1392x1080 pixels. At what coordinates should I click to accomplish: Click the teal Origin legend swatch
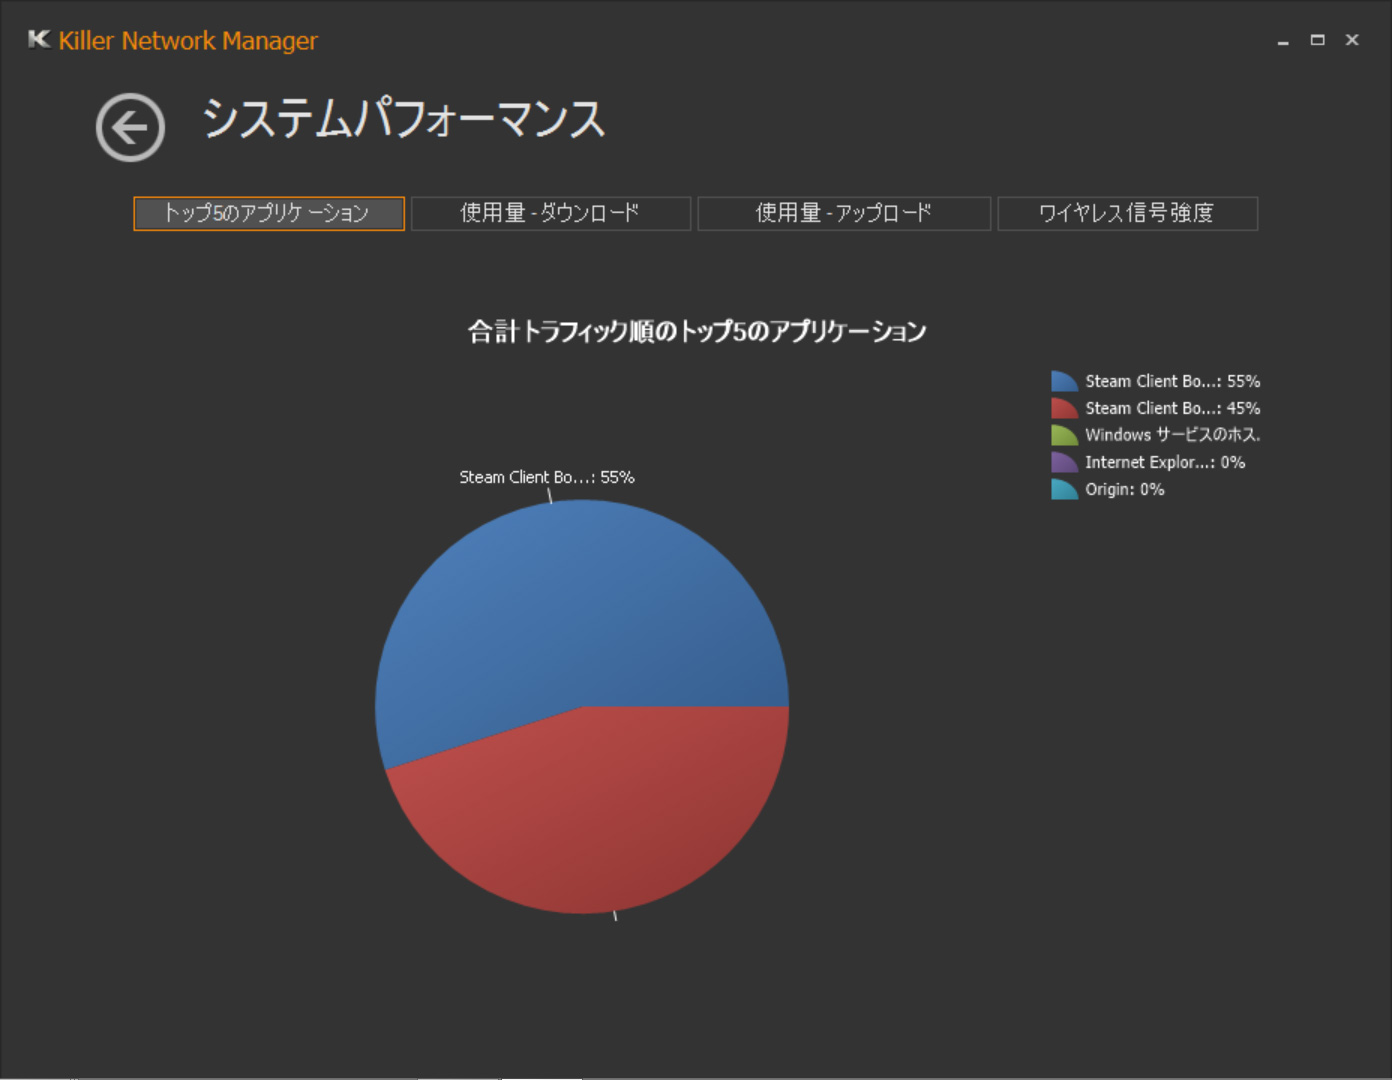1064,489
